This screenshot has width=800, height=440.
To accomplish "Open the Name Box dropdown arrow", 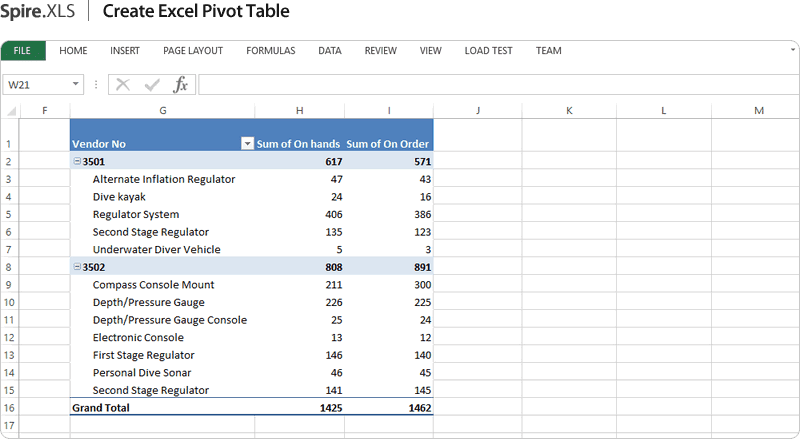I will point(76,84).
